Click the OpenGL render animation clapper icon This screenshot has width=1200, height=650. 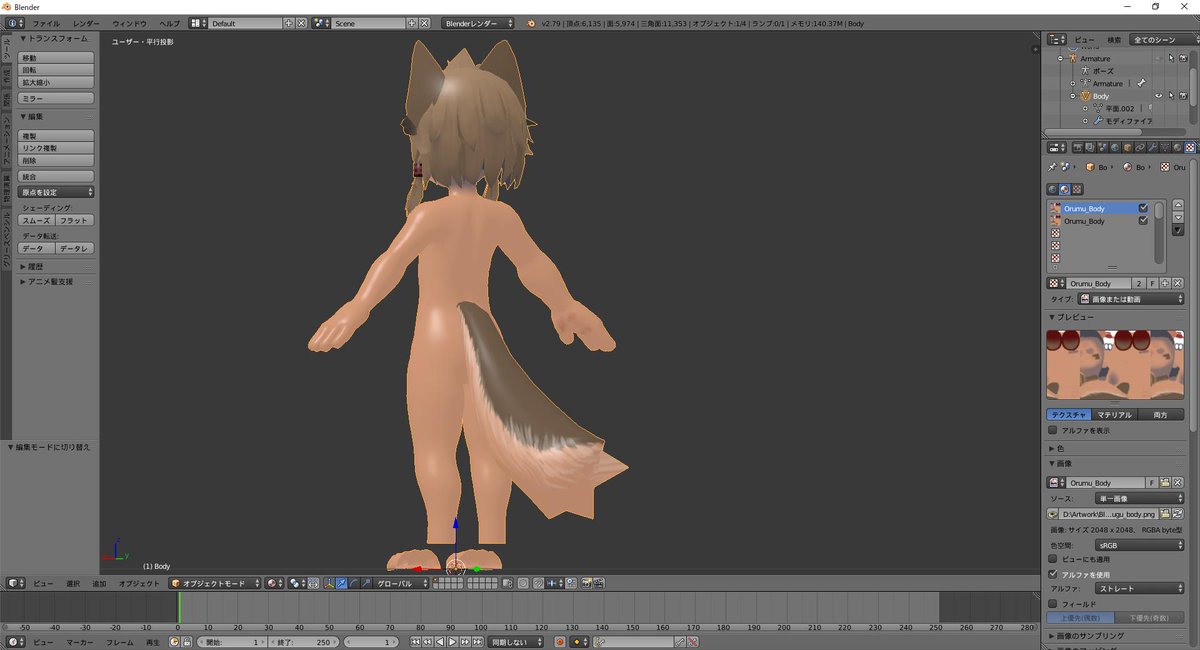(598, 583)
